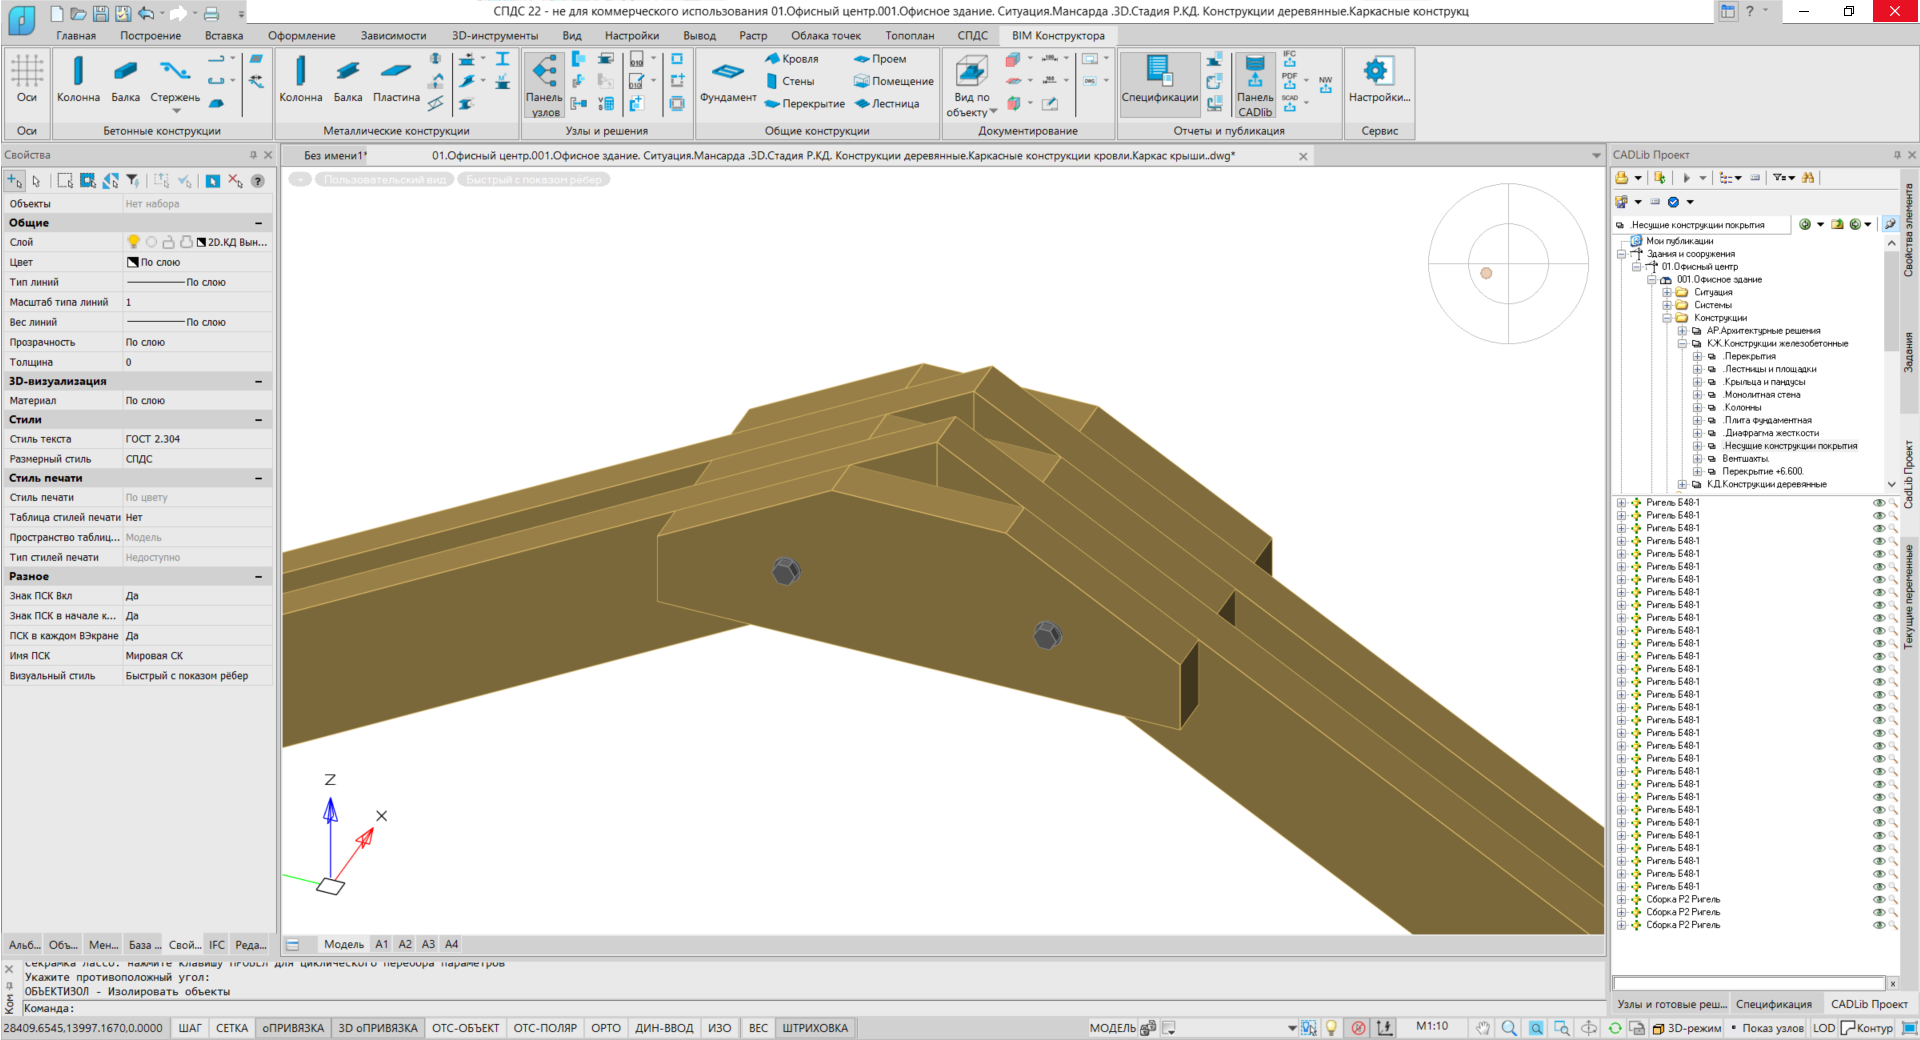Collapse the Общие properties section

pyautogui.click(x=258, y=223)
